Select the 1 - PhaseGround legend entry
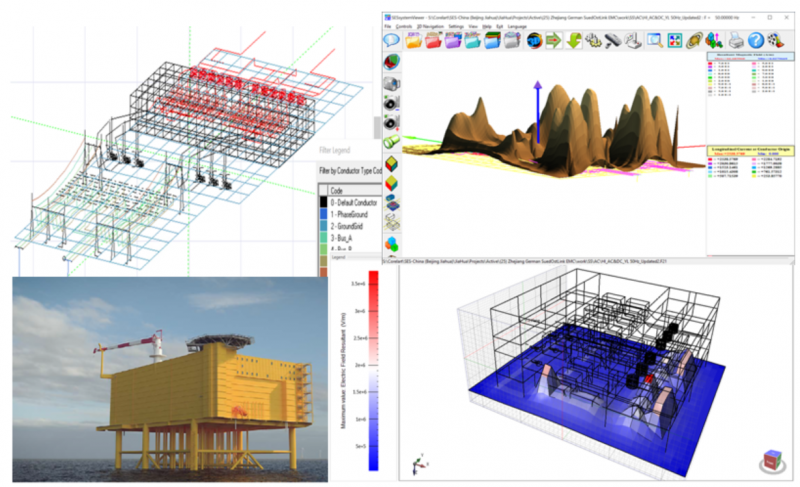The image size is (800, 487). 351,214
